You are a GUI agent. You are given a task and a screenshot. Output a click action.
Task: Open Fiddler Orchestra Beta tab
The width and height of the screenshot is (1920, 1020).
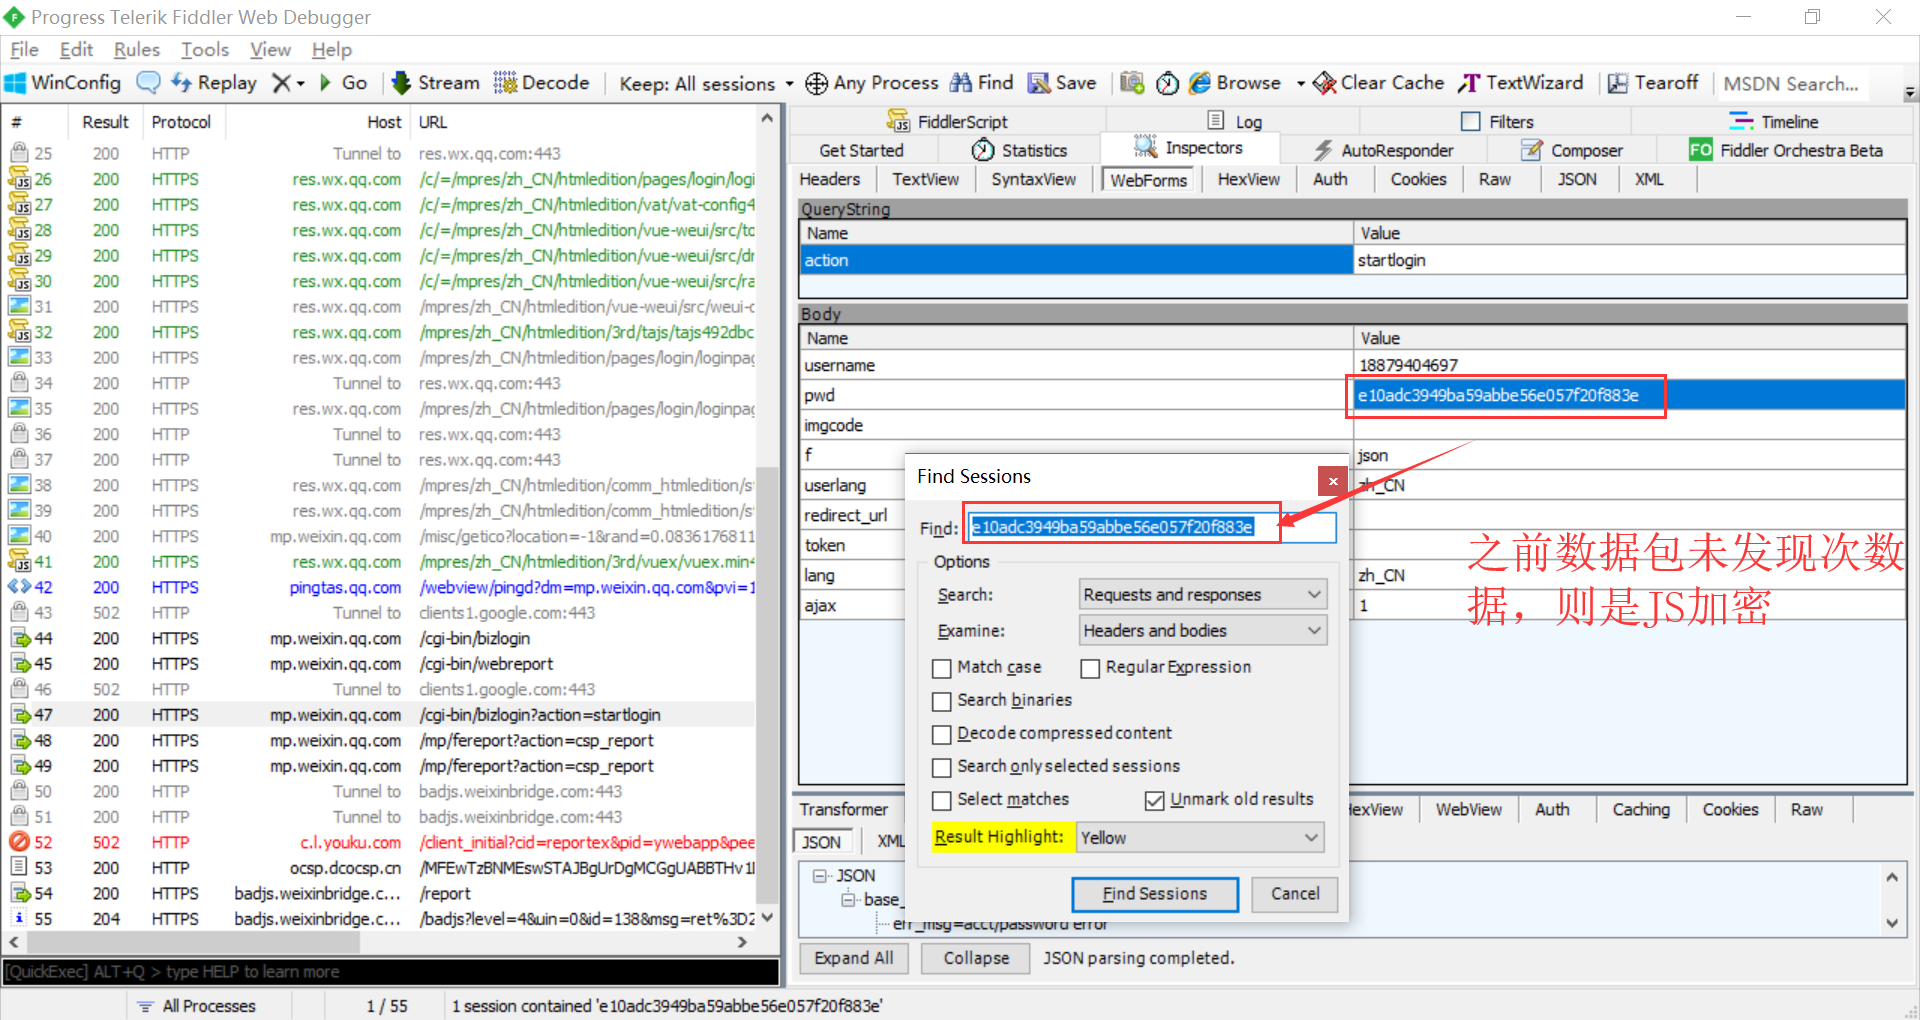1786,150
